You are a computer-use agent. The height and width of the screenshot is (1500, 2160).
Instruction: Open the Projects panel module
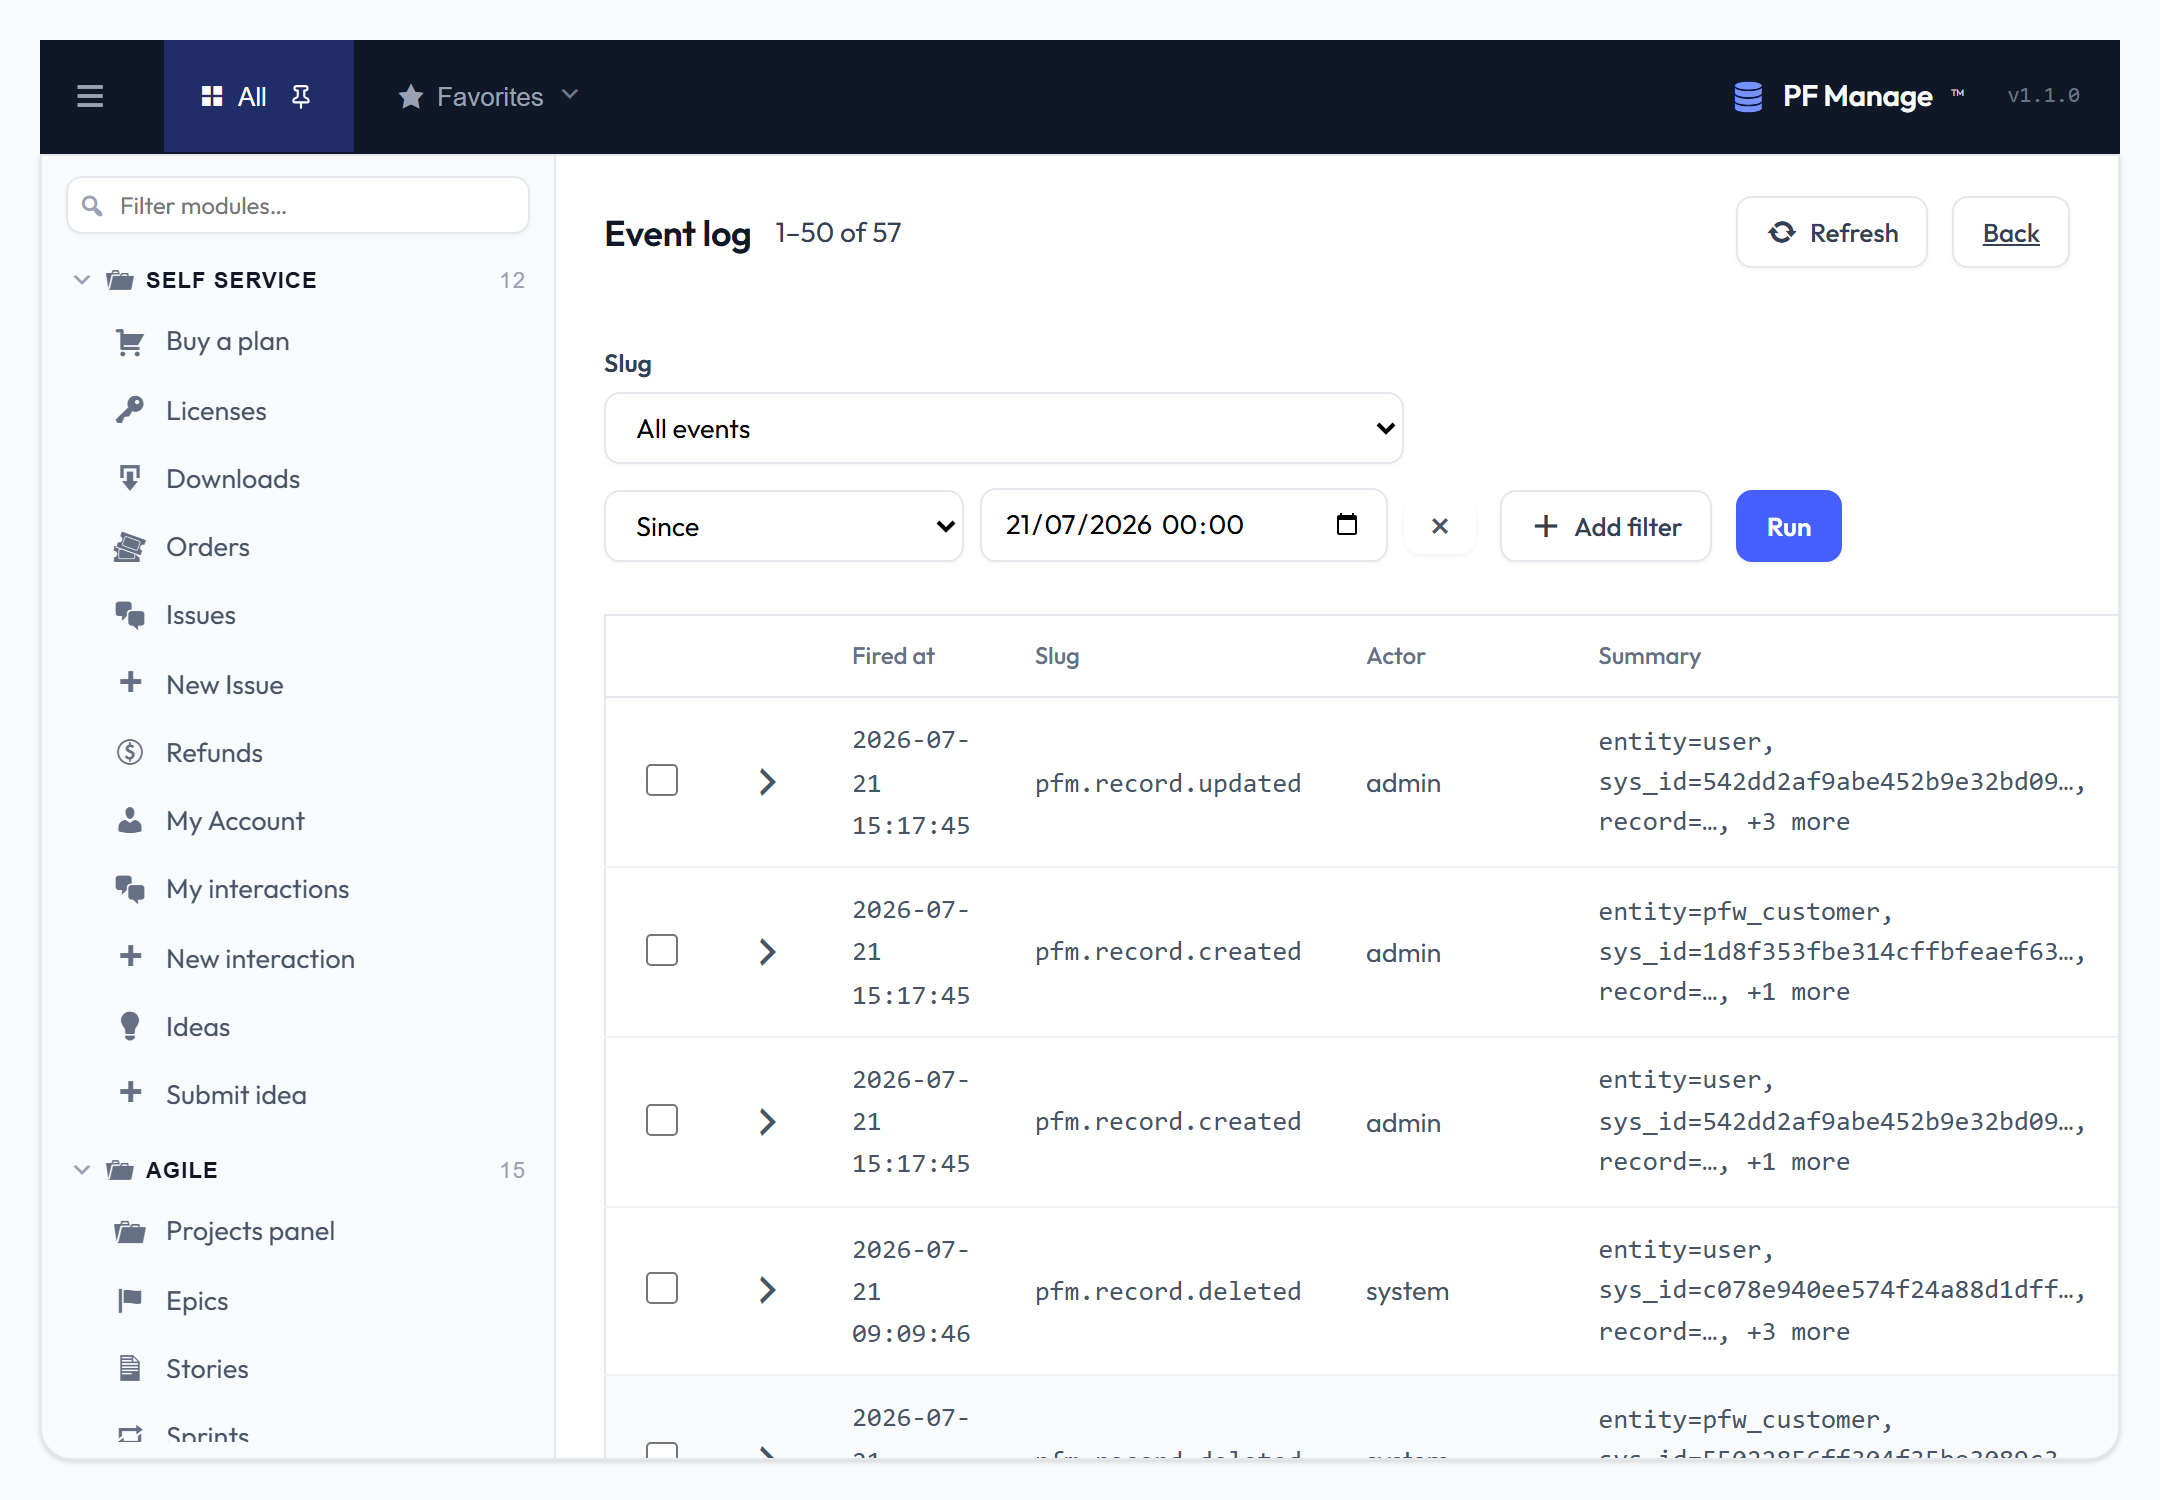[250, 1231]
